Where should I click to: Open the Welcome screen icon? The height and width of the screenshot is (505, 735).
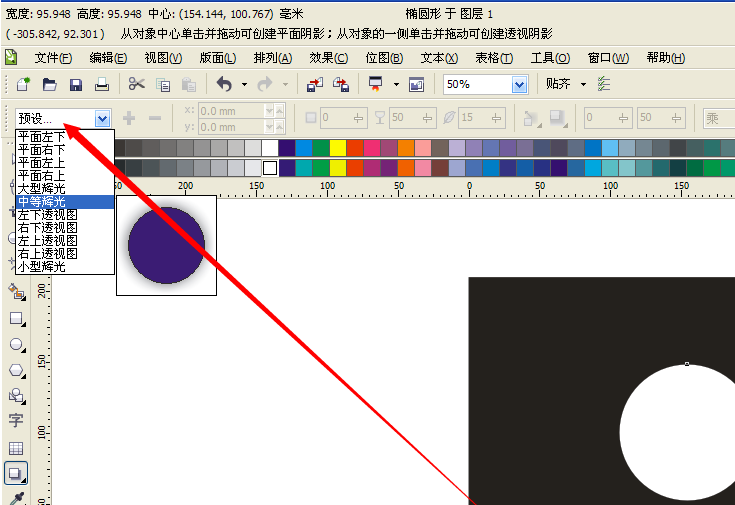416,85
